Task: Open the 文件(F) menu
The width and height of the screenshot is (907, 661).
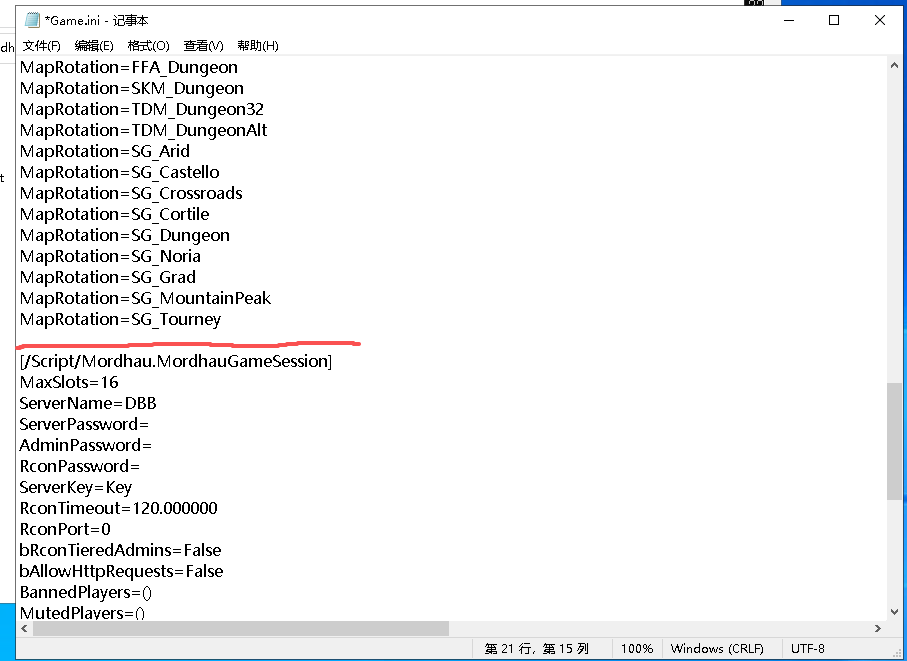Action: tap(41, 46)
